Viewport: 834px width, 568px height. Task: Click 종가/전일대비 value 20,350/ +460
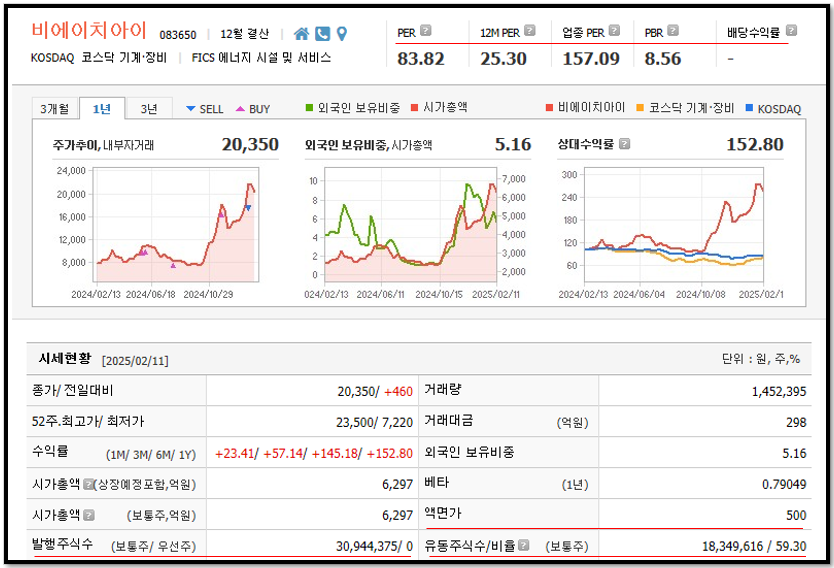coord(375,391)
